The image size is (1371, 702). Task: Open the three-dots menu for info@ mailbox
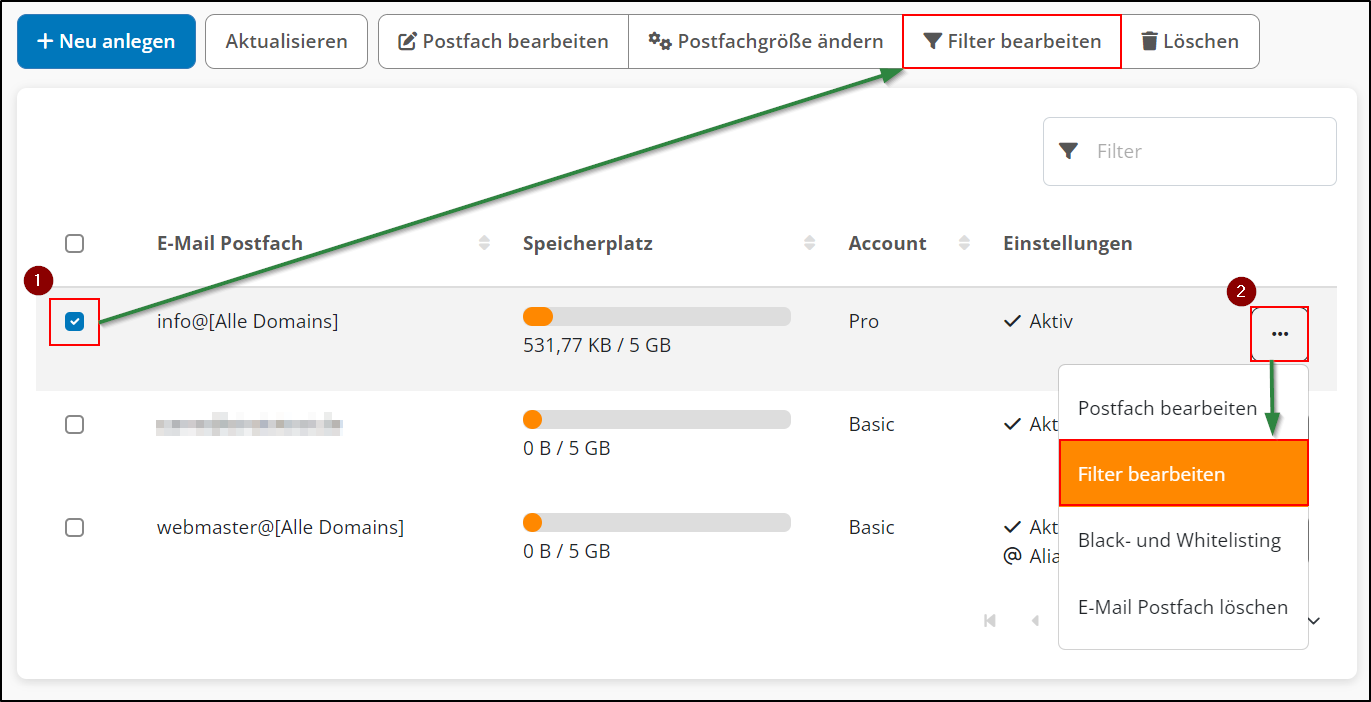tap(1279, 334)
